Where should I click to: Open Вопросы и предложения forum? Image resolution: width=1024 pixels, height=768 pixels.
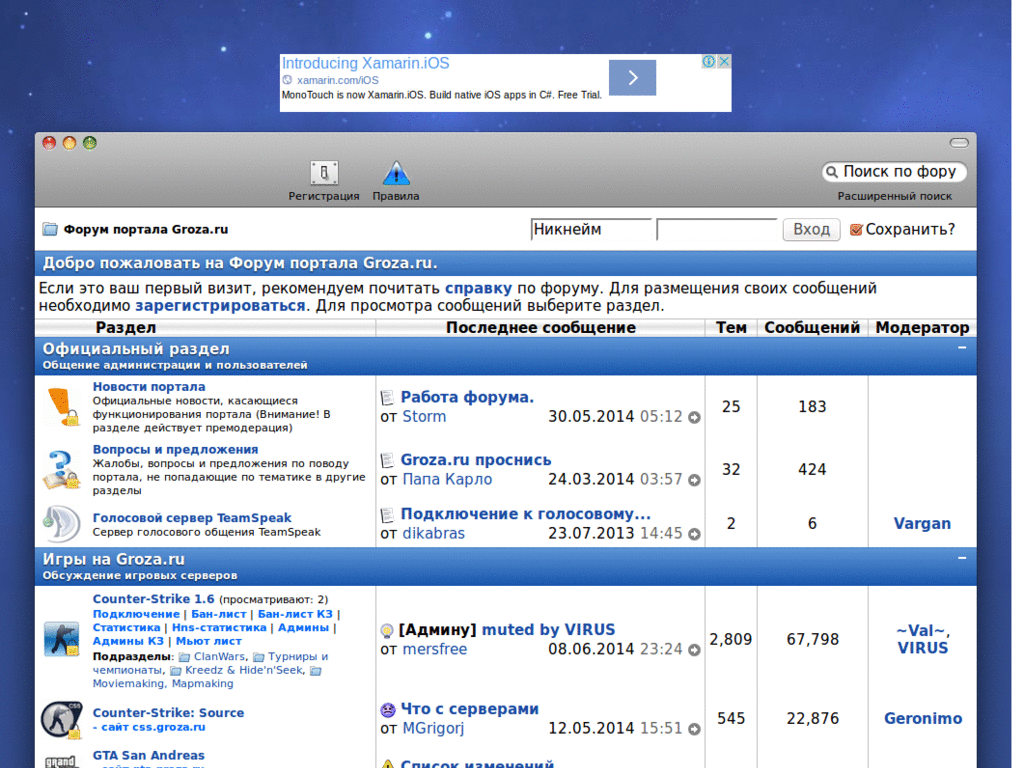(x=175, y=449)
